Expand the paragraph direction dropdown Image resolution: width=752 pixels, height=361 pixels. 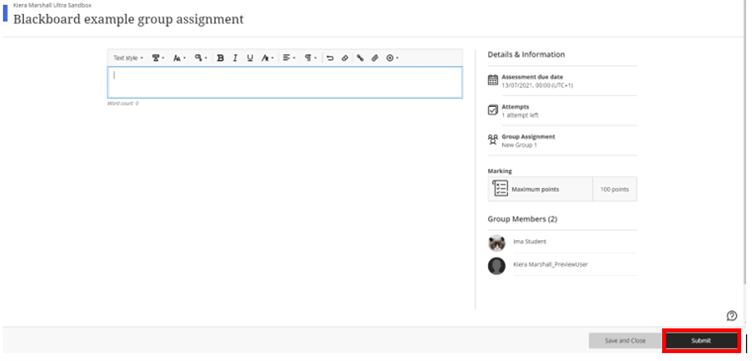point(311,58)
